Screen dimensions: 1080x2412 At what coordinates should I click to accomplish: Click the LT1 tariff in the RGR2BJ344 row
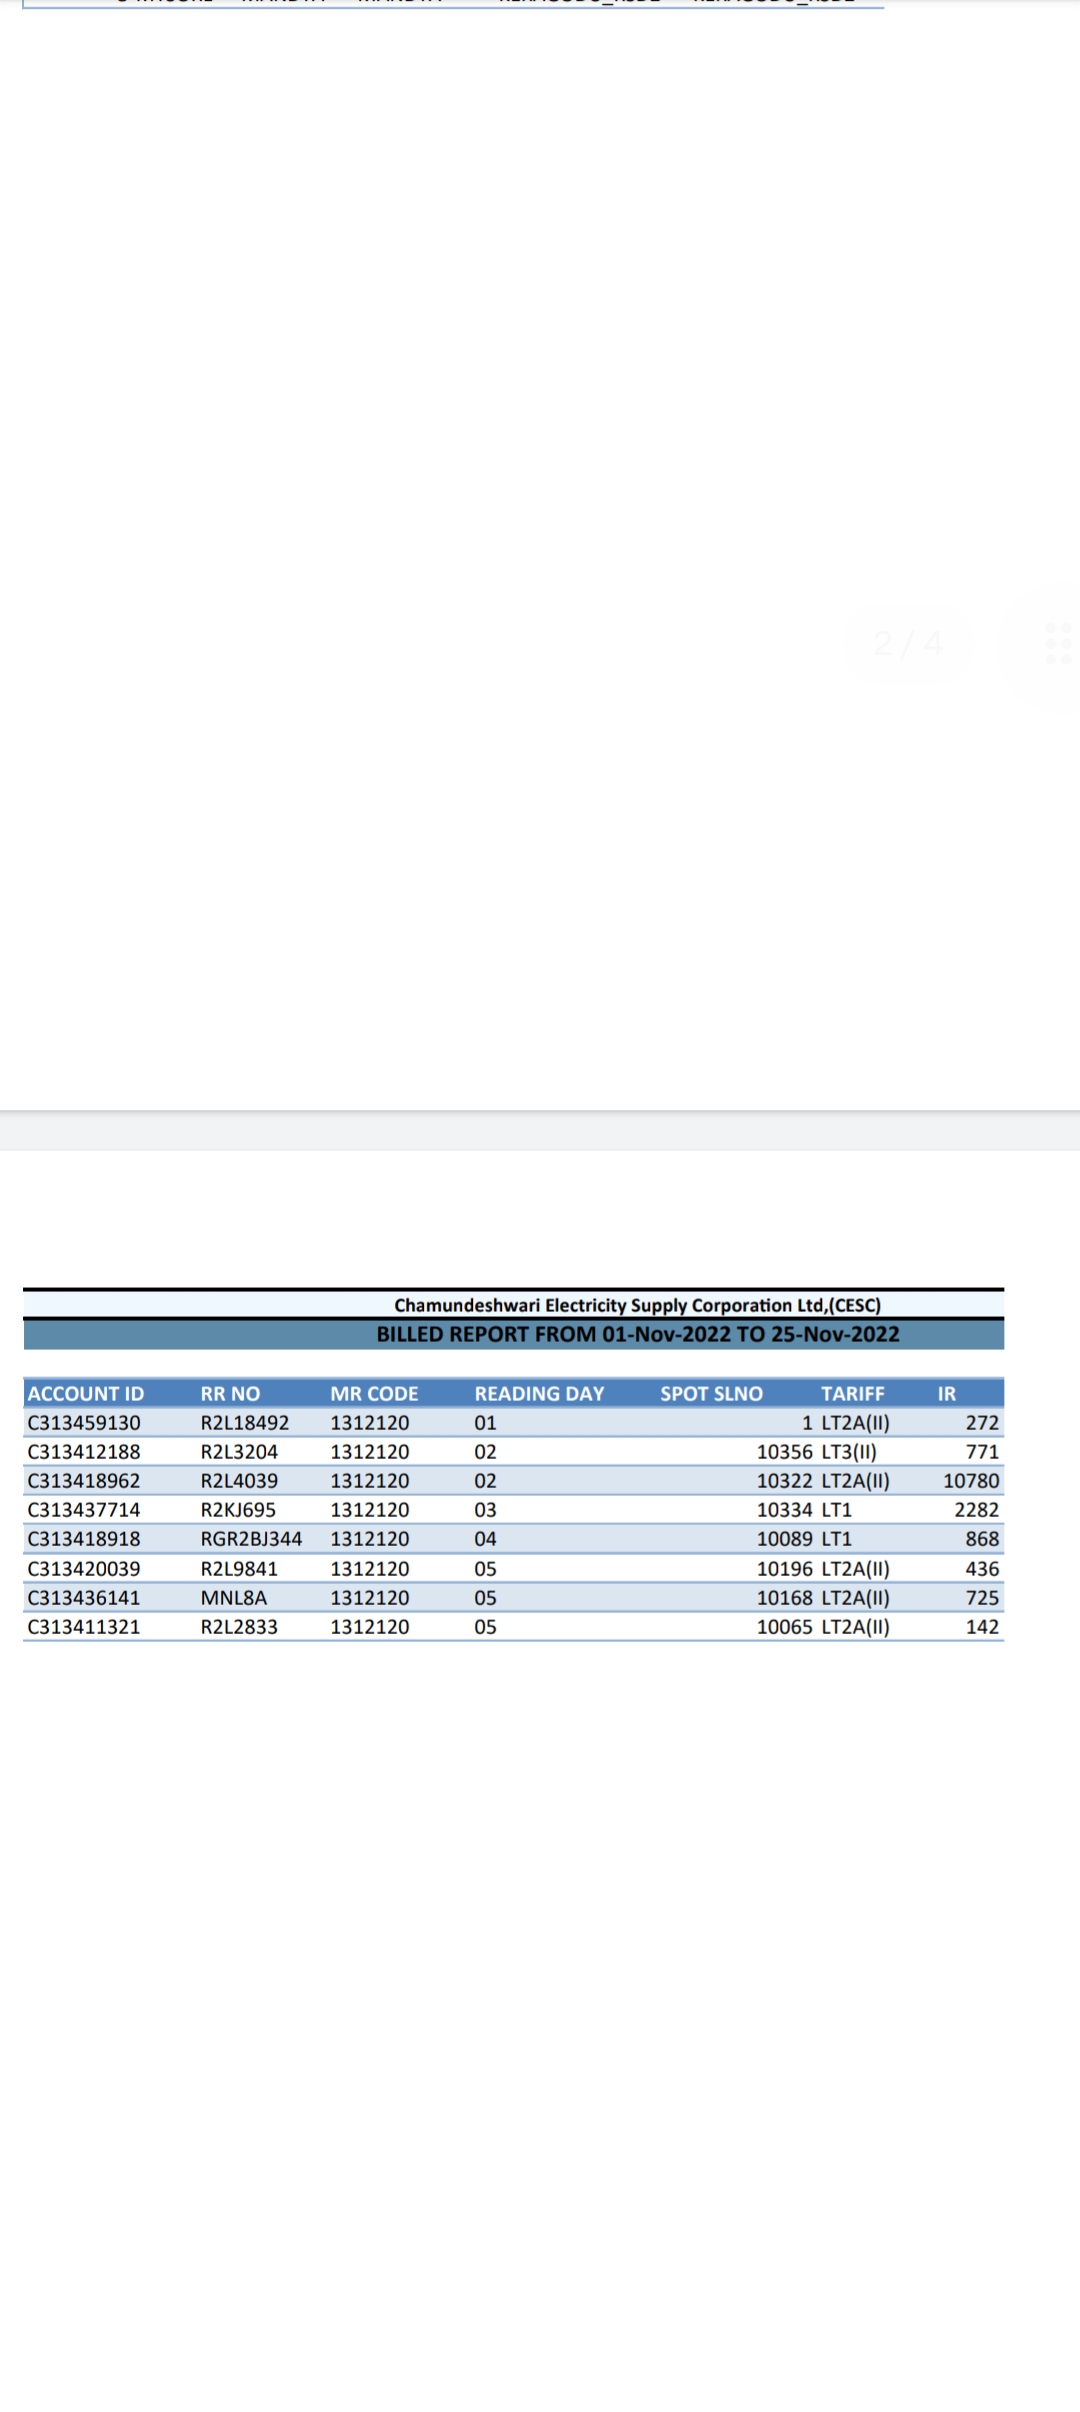[x=837, y=1538]
